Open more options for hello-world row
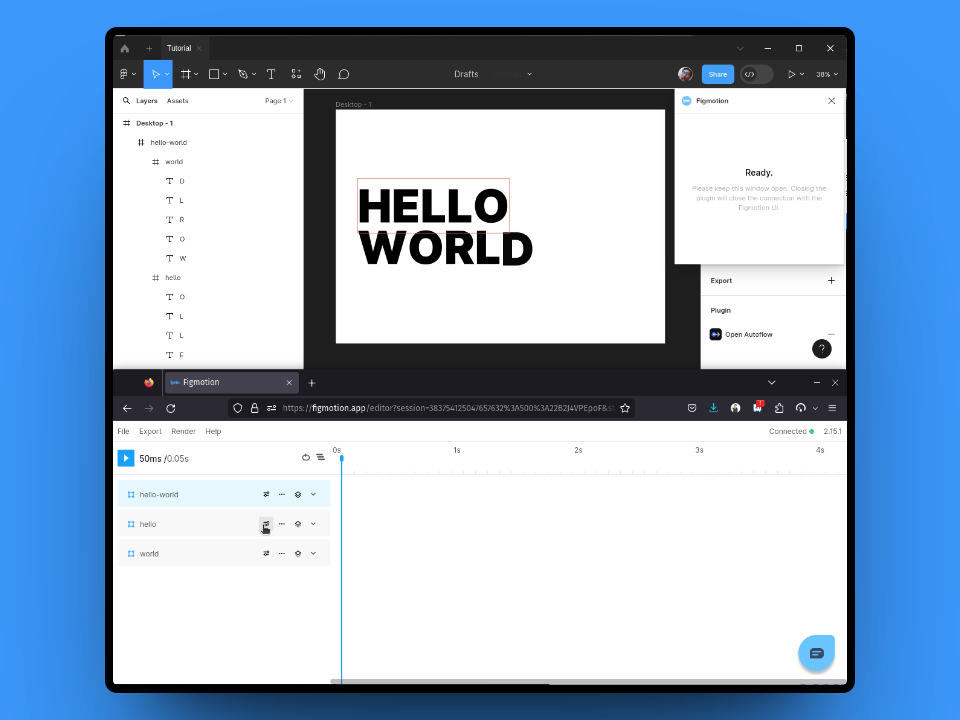 tap(282, 494)
